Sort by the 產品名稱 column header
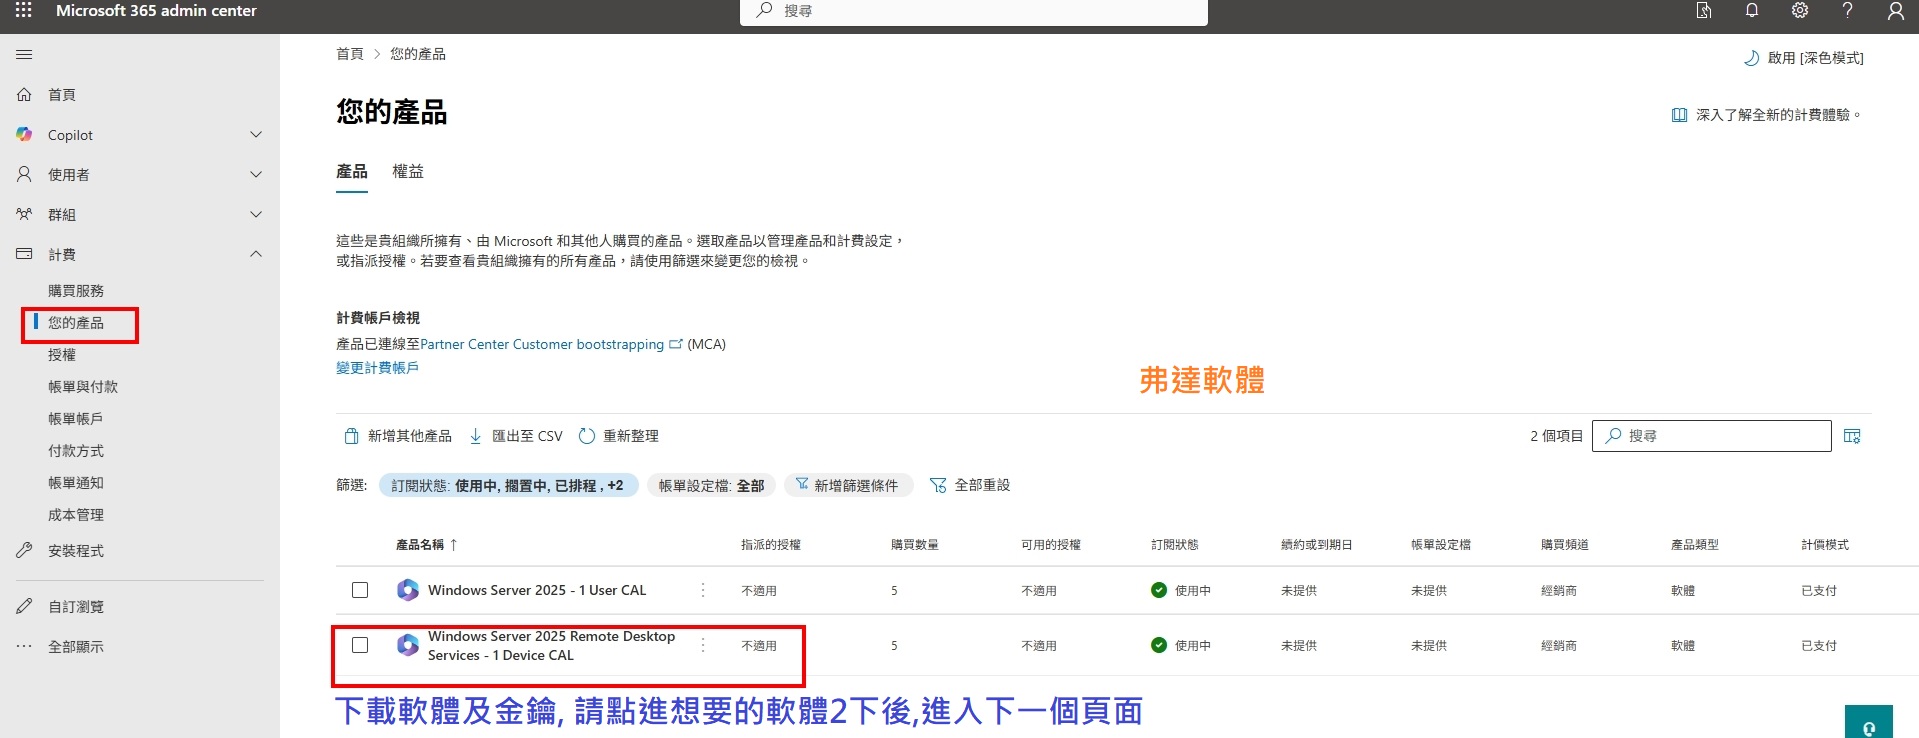 (x=420, y=545)
